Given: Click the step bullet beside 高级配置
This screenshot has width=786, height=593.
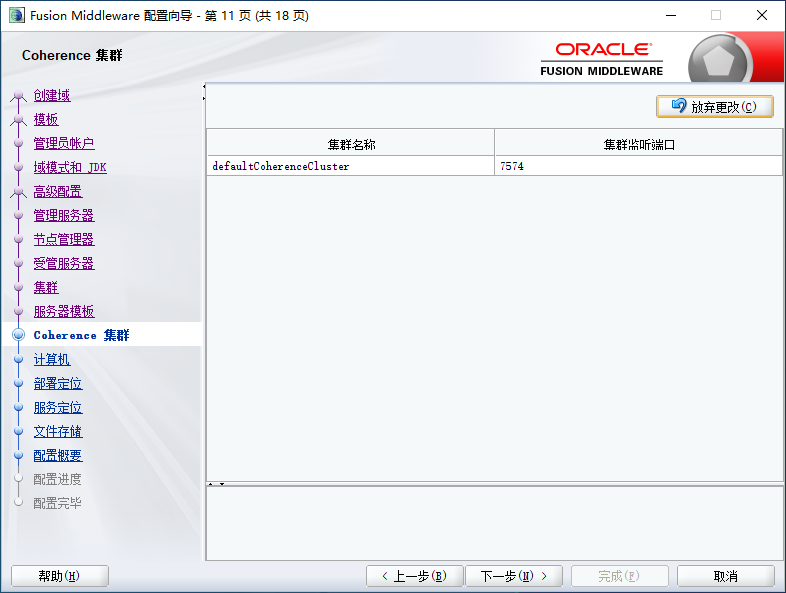Looking at the screenshot, I should tap(19, 191).
